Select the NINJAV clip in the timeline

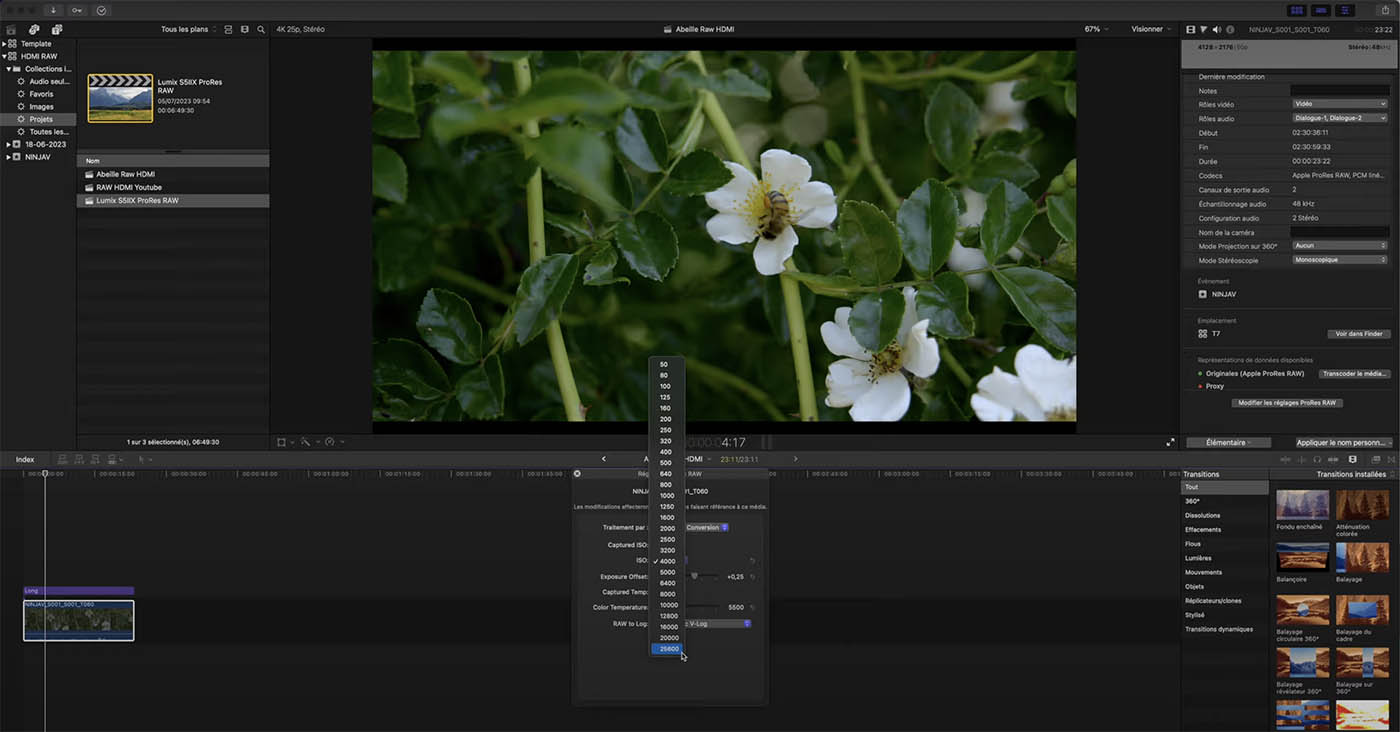tap(79, 620)
